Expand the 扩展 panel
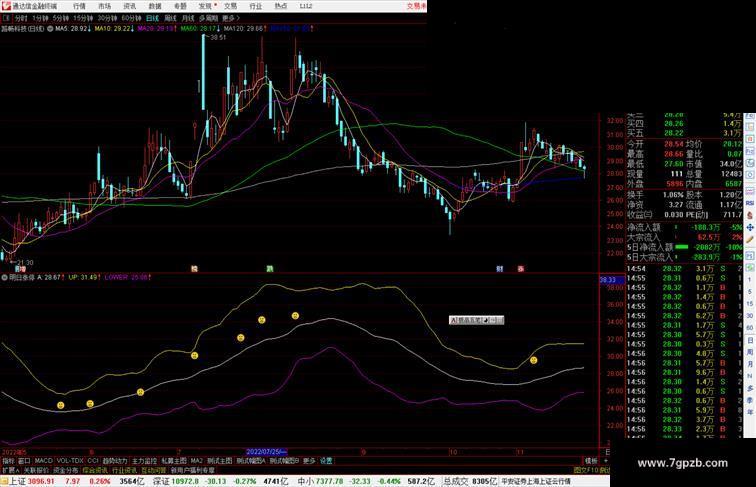 [10, 470]
